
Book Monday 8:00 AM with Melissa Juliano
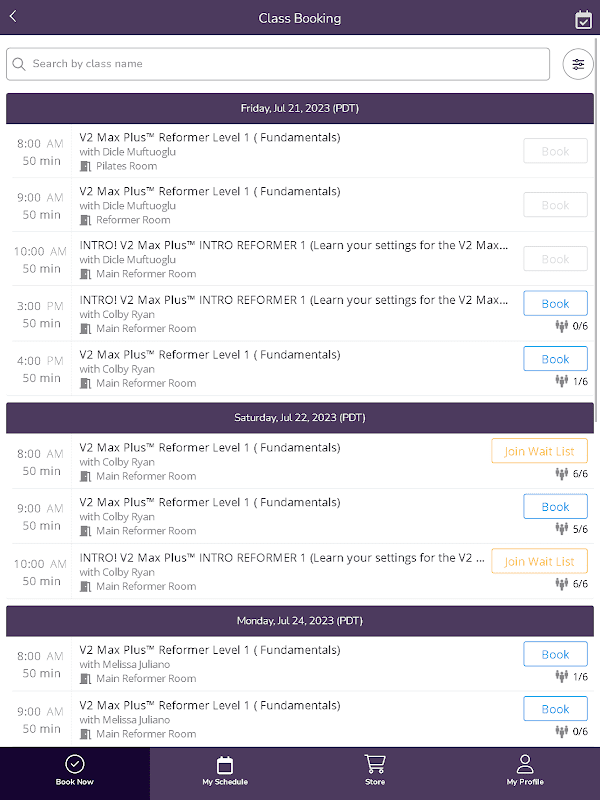[555, 655]
